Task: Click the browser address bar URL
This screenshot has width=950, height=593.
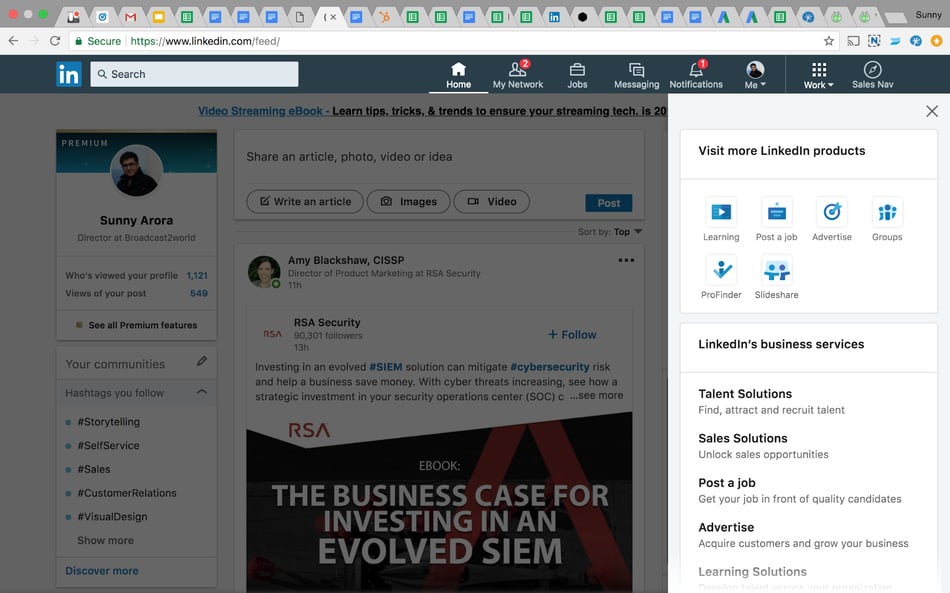Action: [205, 41]
